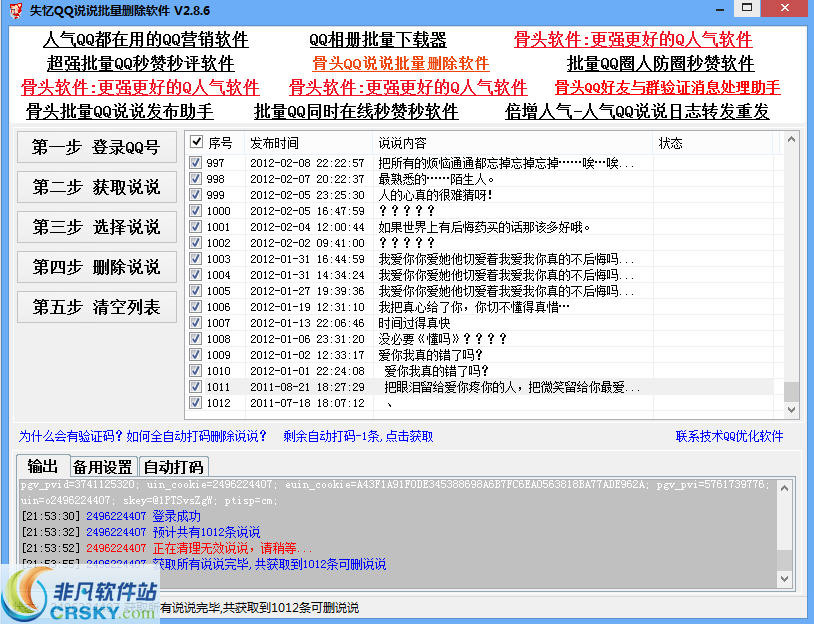This screenshot has width=814, height=624.
Task: Click red log line 正在清理无效说说,请稍等
Action: point(232,548)
